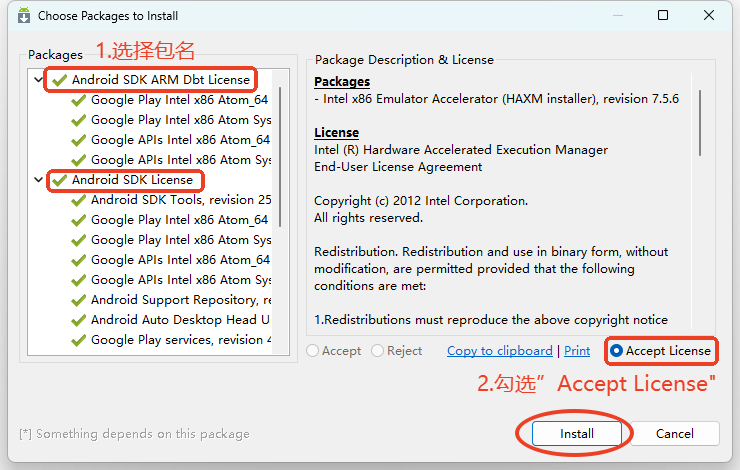Image resolution: width=740 pixels, height=470 pixels.
Task: Click checkmark icon next to Android SDK Tools
Action: [78, 200]
